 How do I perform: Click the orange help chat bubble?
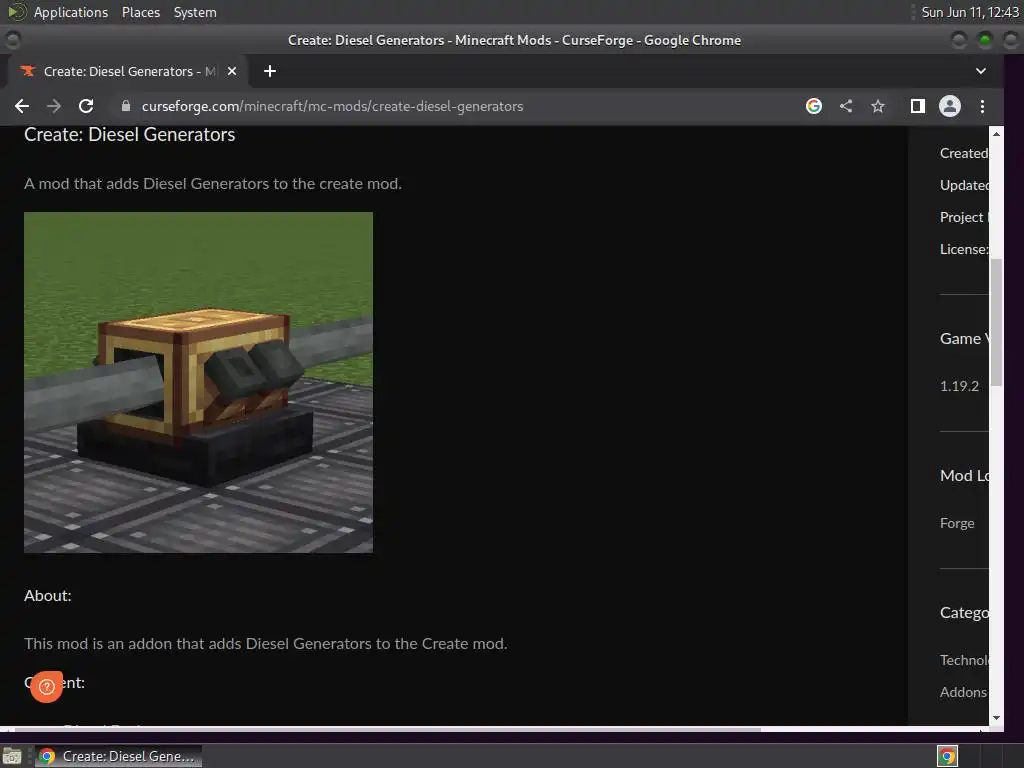[x=46, y=686]
